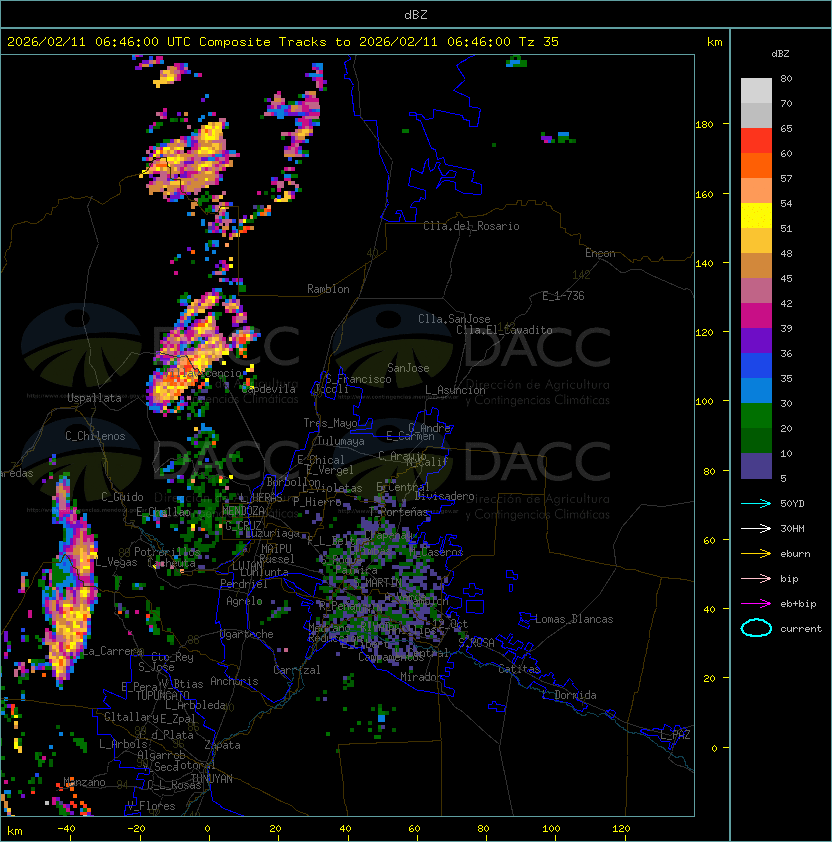Click the 'eb+bip' legend label
The width and height of the screenshot is (832, 842).
[798, 604]
